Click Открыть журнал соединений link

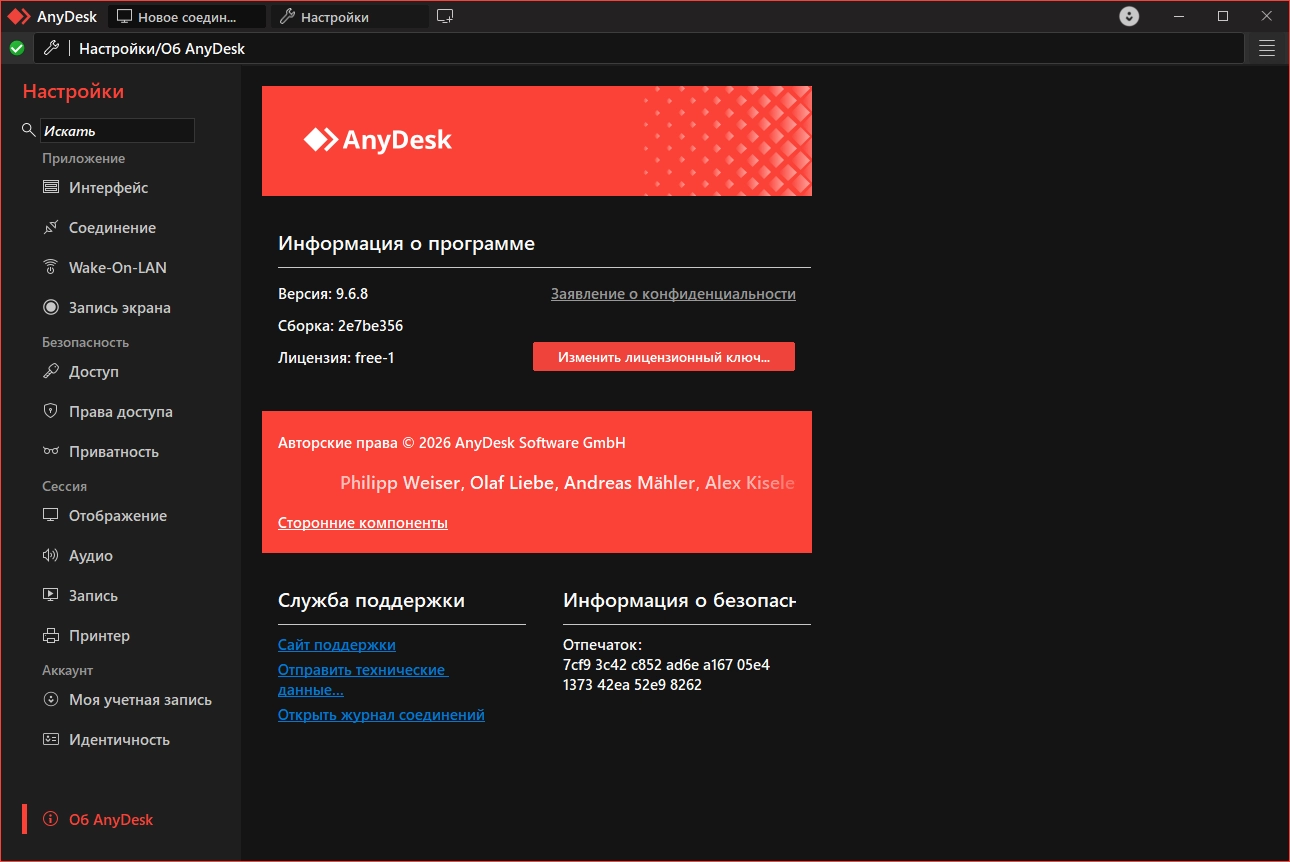(381, 715)
